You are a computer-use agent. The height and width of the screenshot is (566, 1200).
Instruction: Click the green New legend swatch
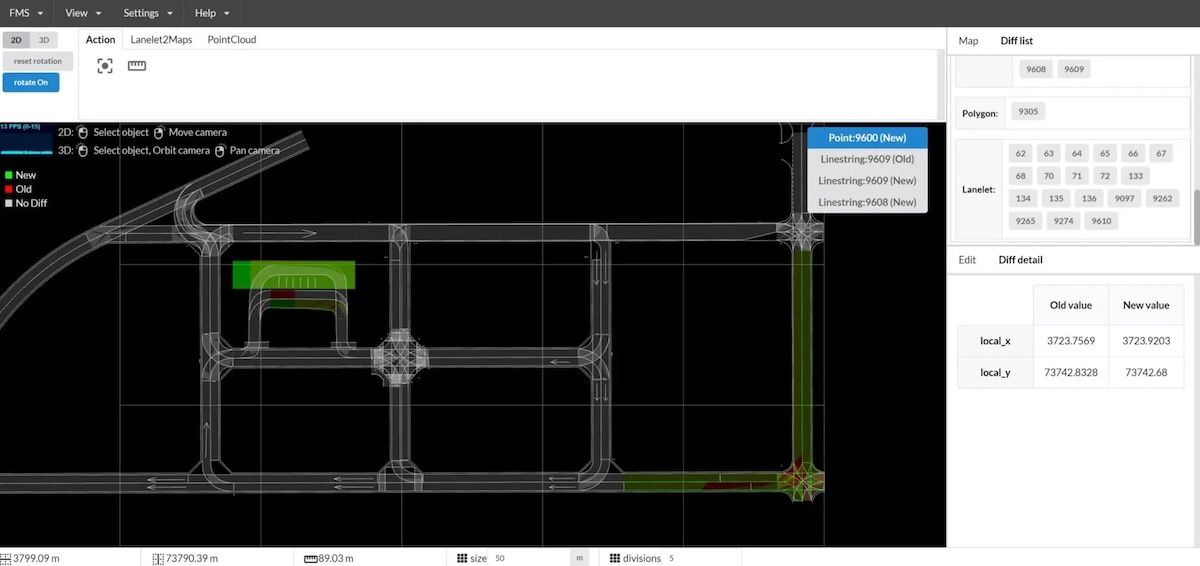pyautogui.click(x=8, y=175)
